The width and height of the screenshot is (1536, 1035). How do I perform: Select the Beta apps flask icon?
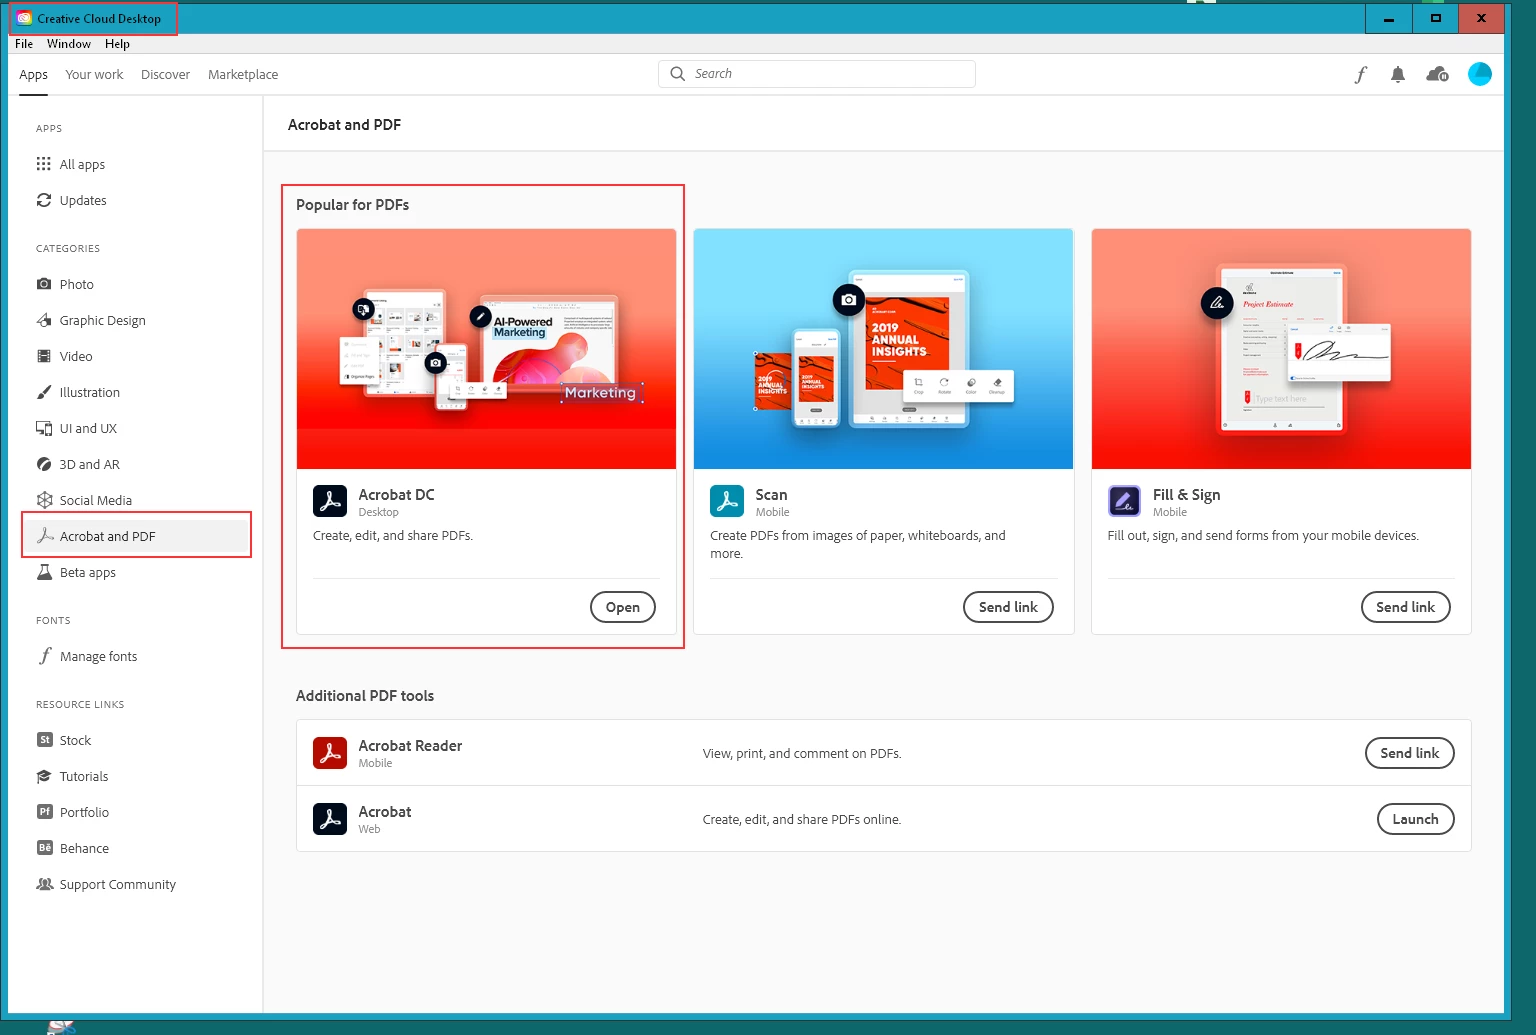tap(44, 572)
